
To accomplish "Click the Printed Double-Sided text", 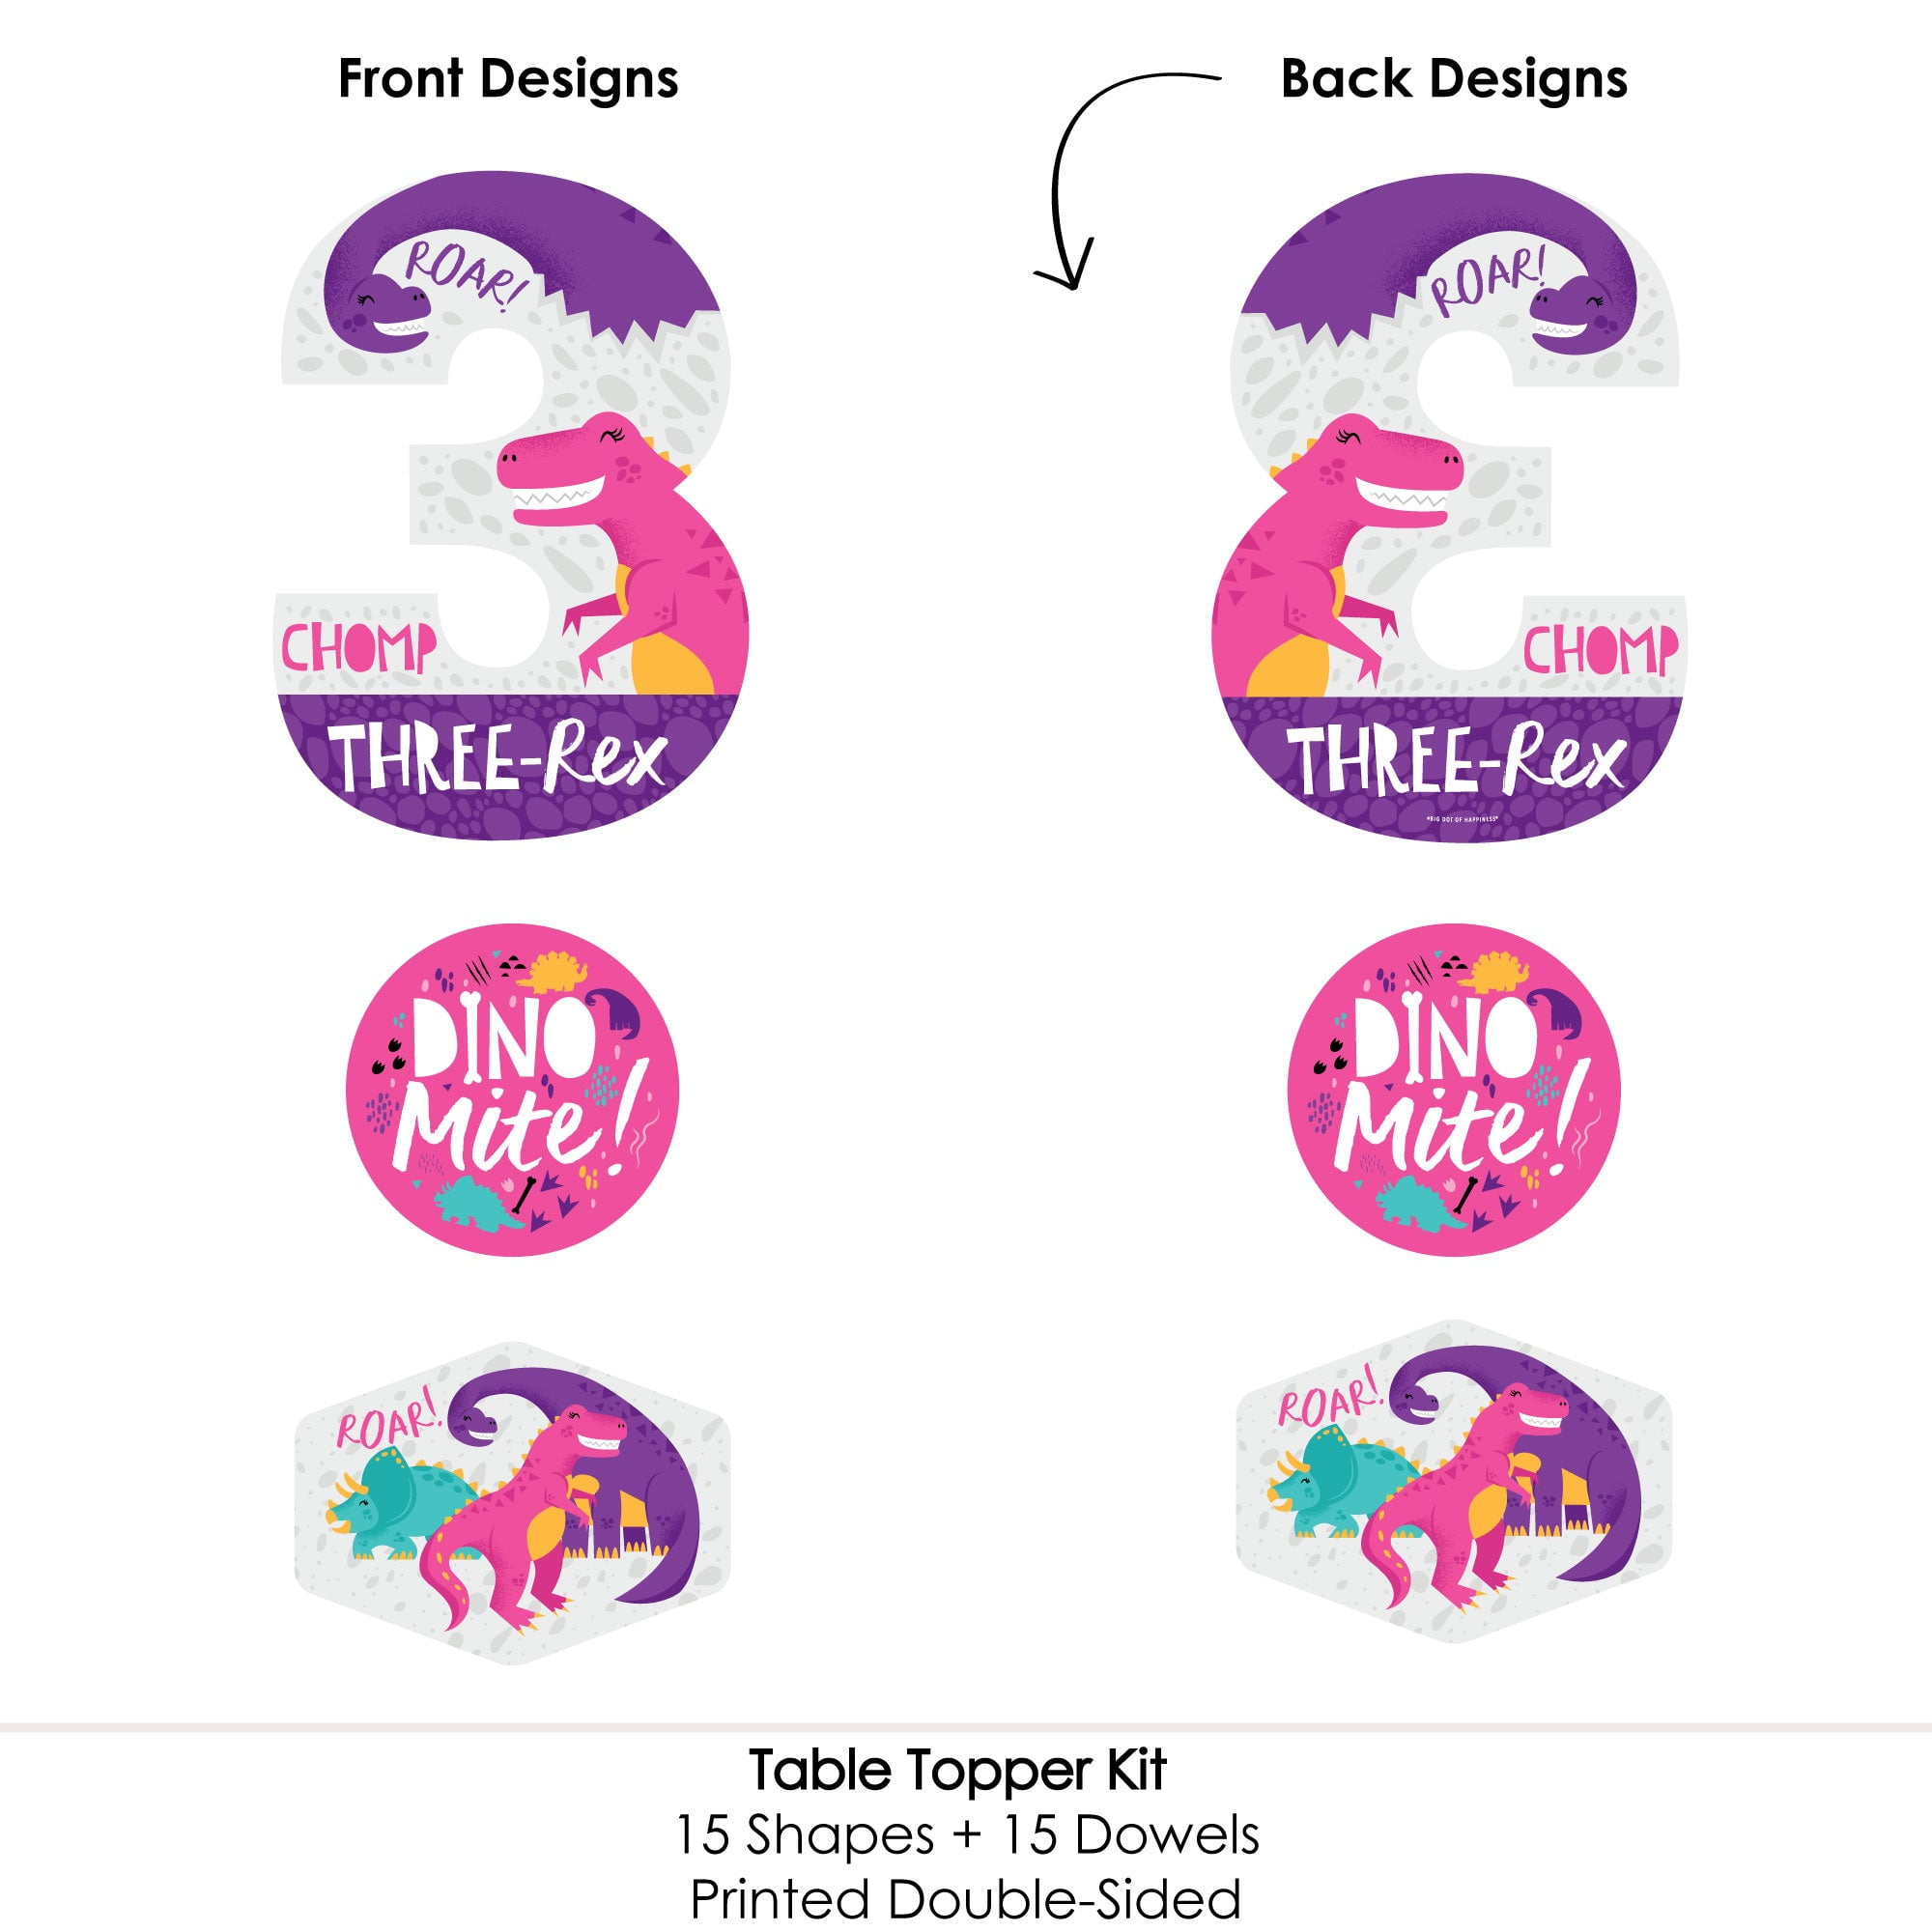I will pyautogui.click(x=966, y=1899).
